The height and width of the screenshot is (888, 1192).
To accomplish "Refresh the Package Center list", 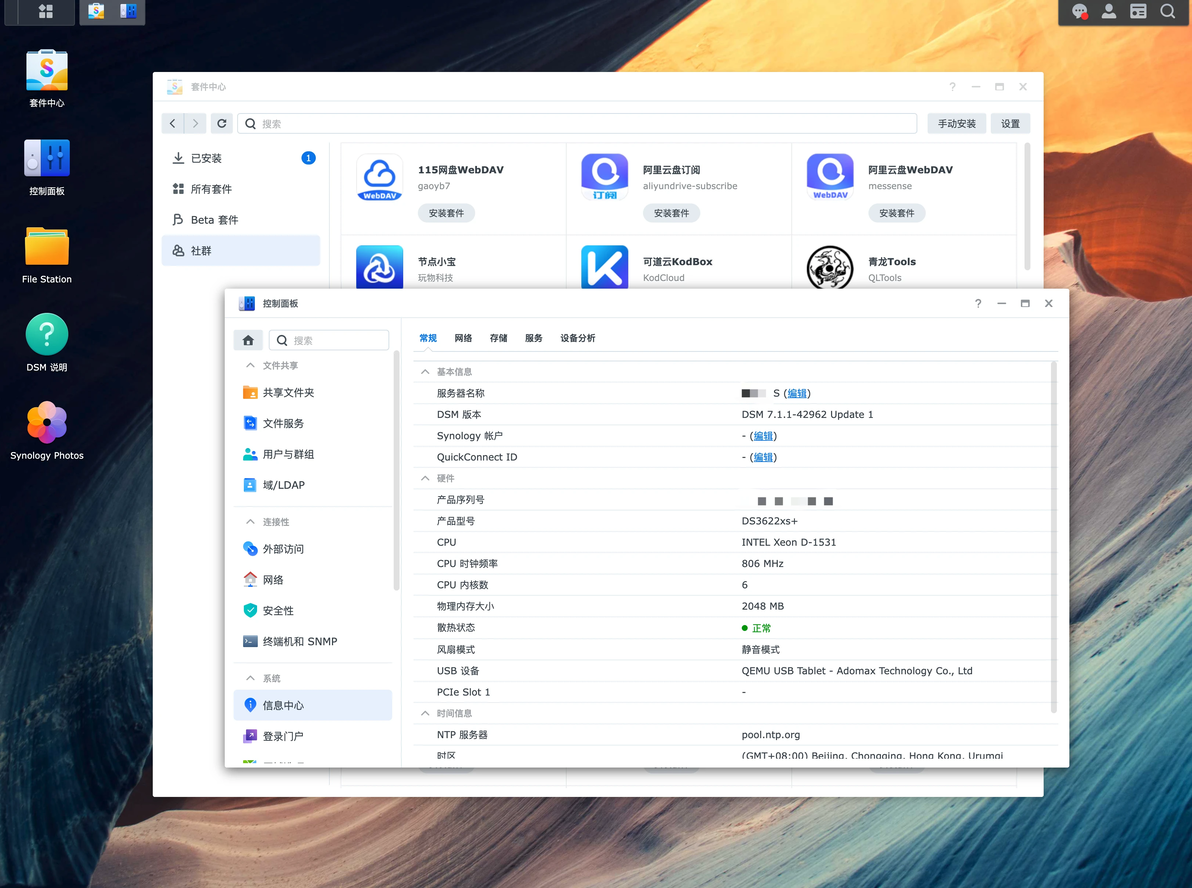I will point(221,123).
